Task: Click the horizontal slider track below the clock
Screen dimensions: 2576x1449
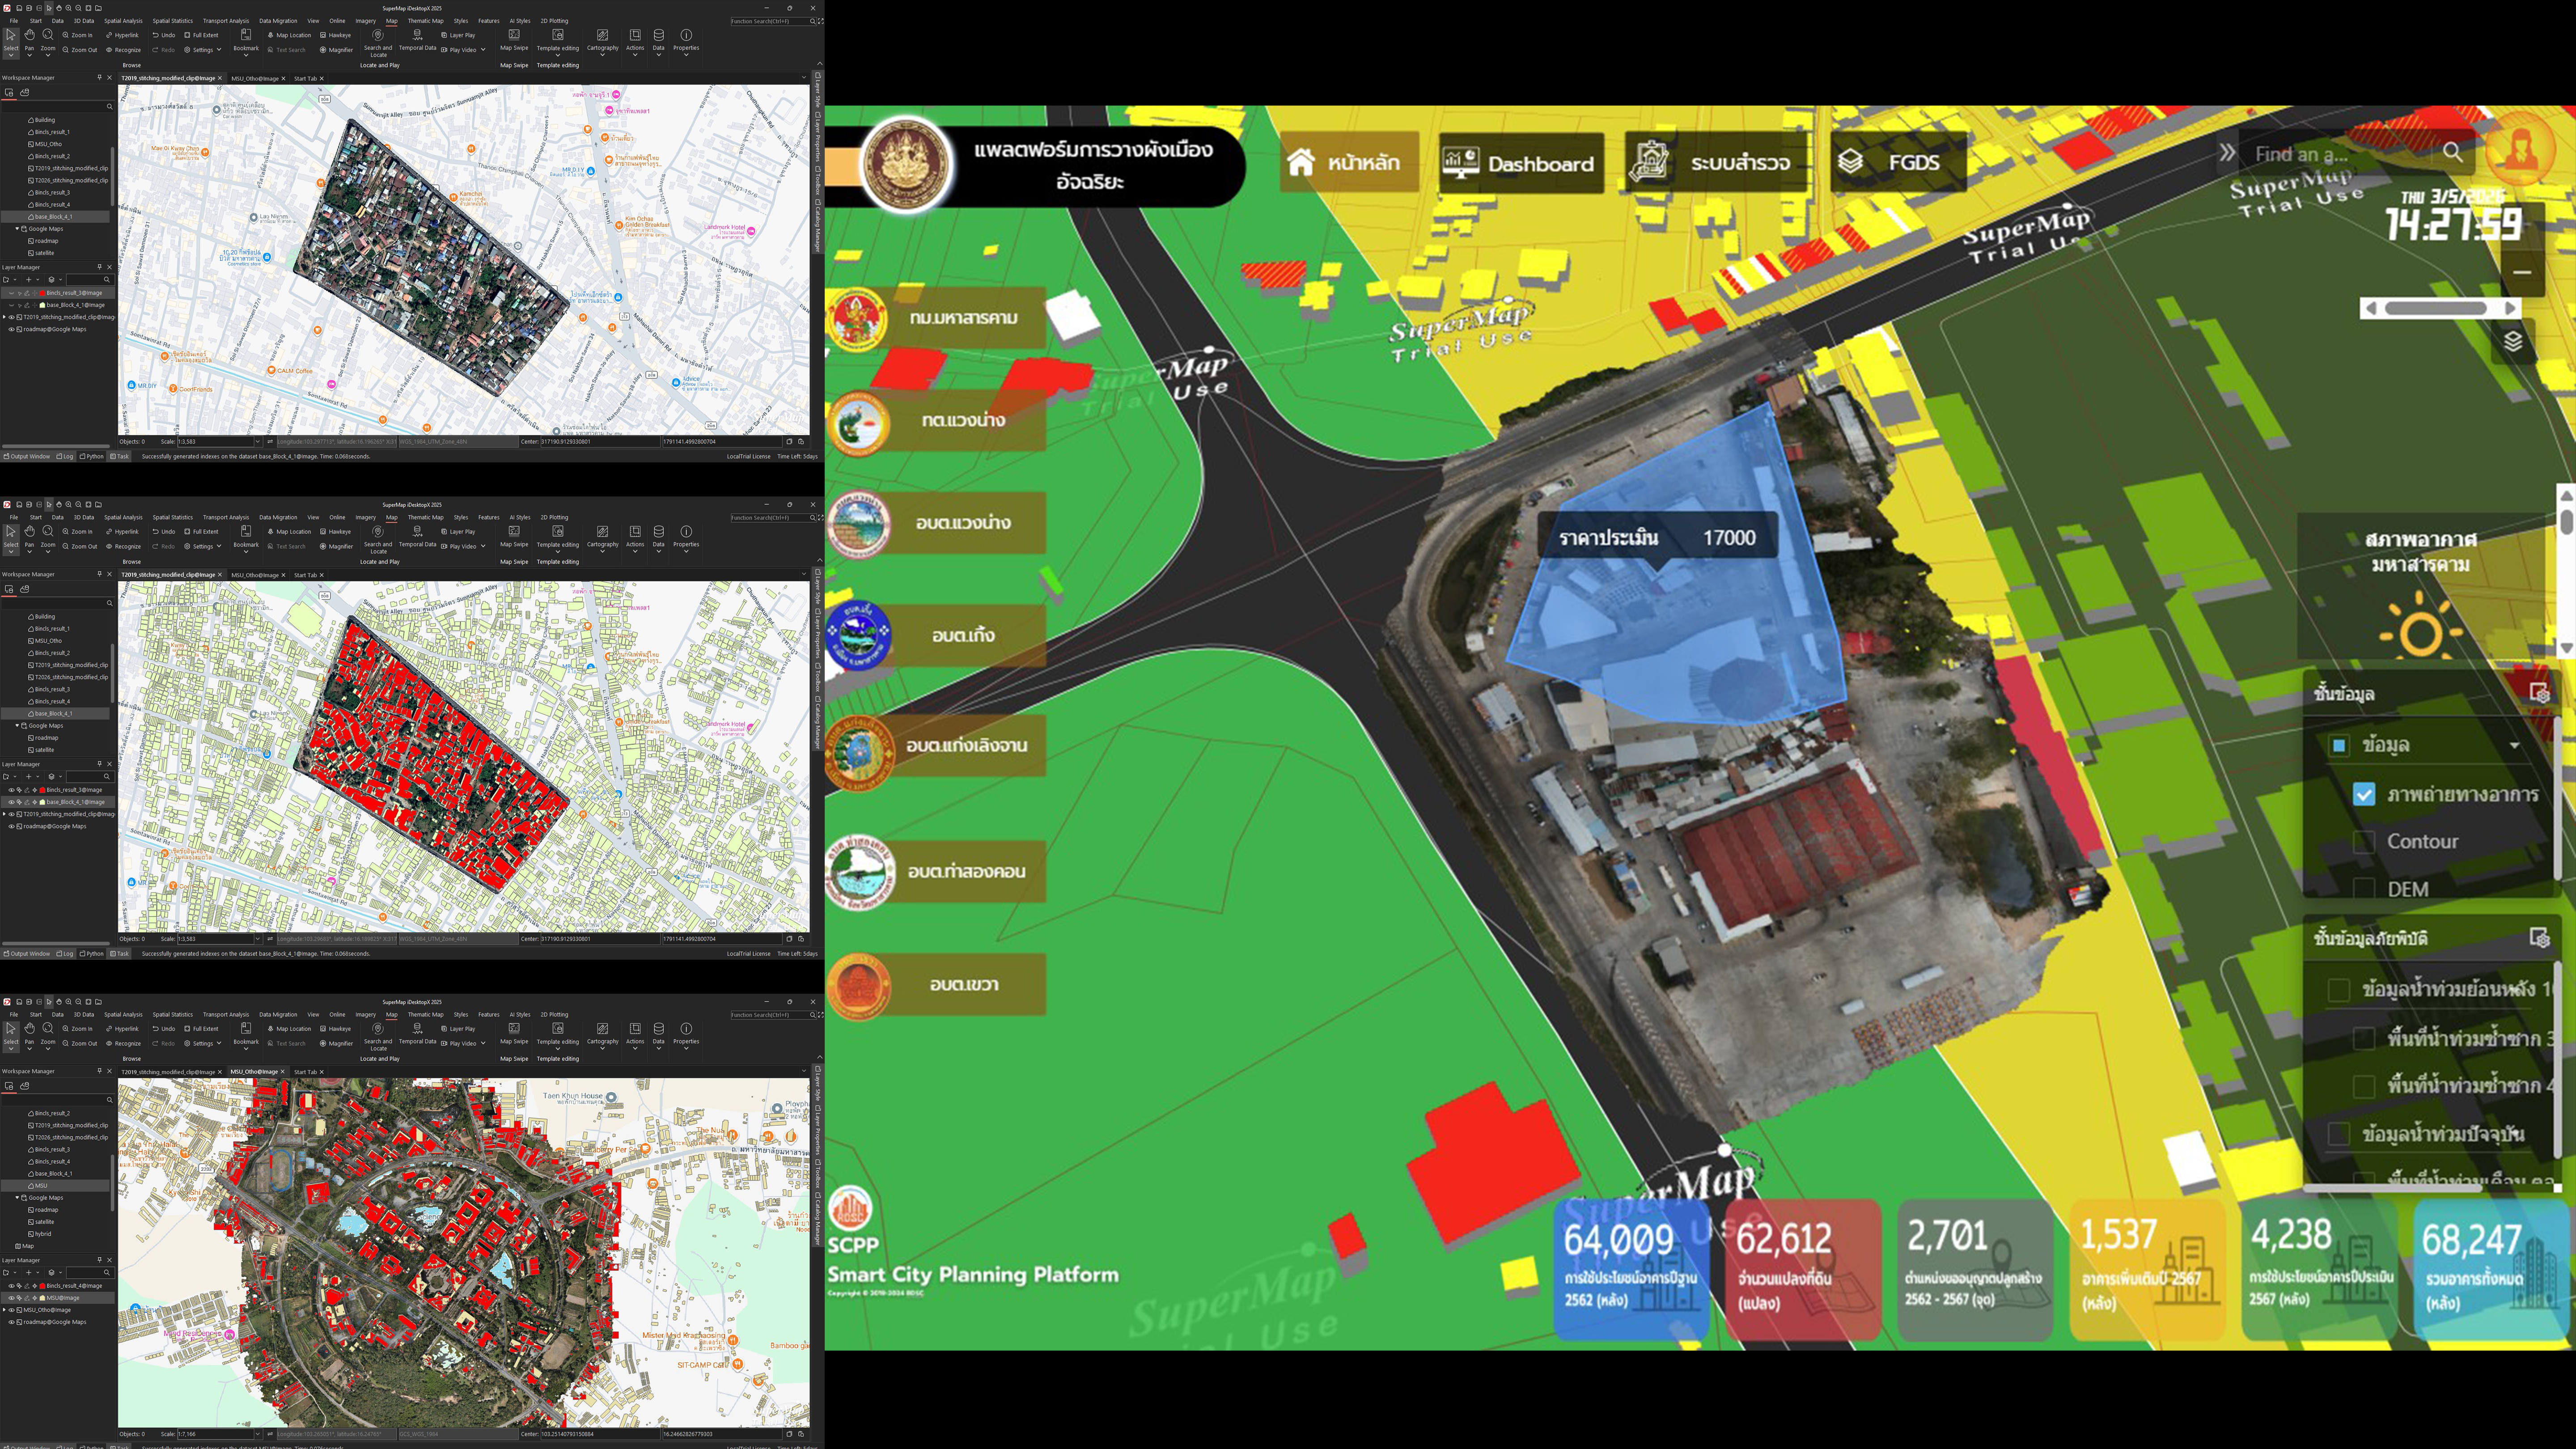Action: click(x=2435, y=308)
